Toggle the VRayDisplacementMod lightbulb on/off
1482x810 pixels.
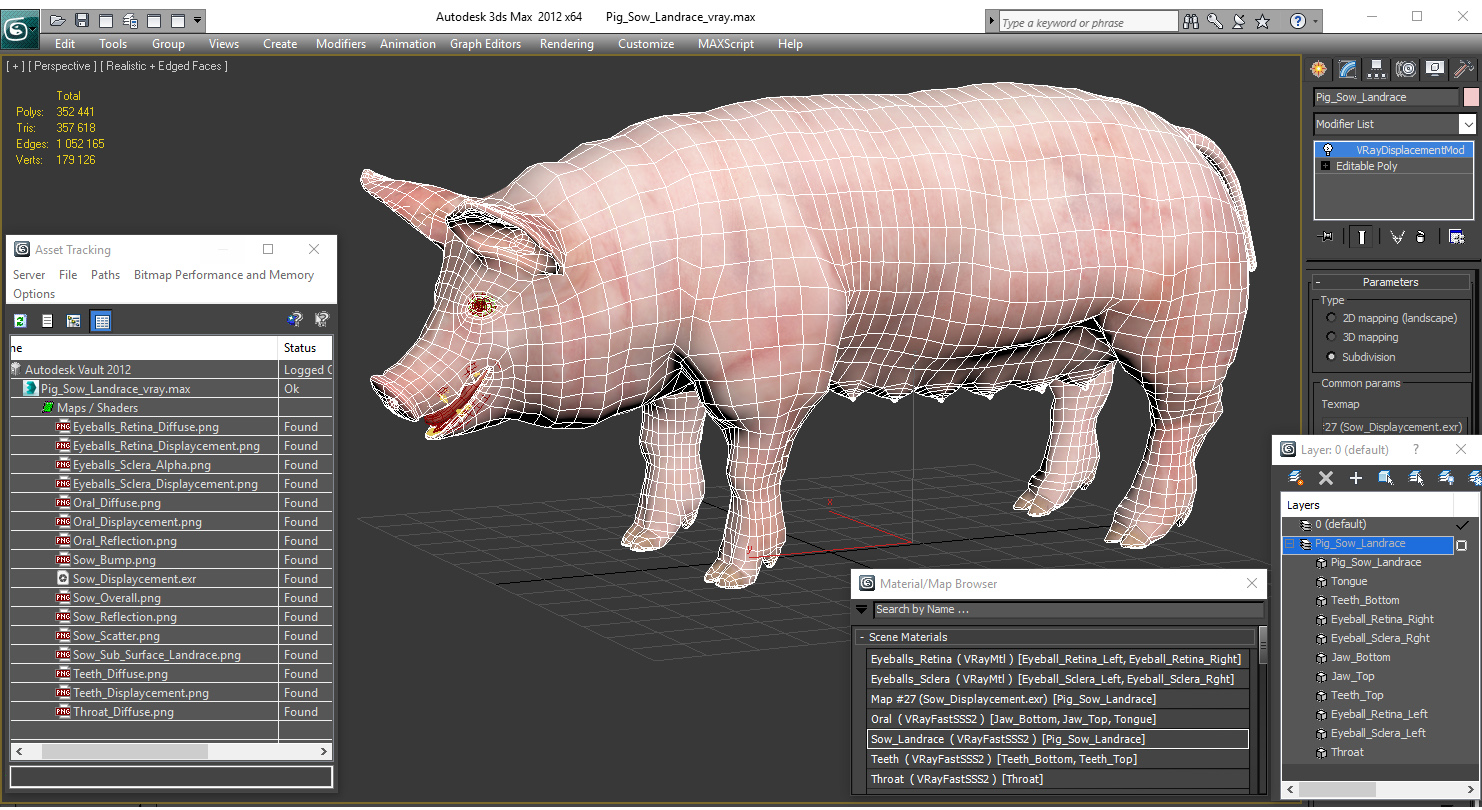click(1327, 150)
